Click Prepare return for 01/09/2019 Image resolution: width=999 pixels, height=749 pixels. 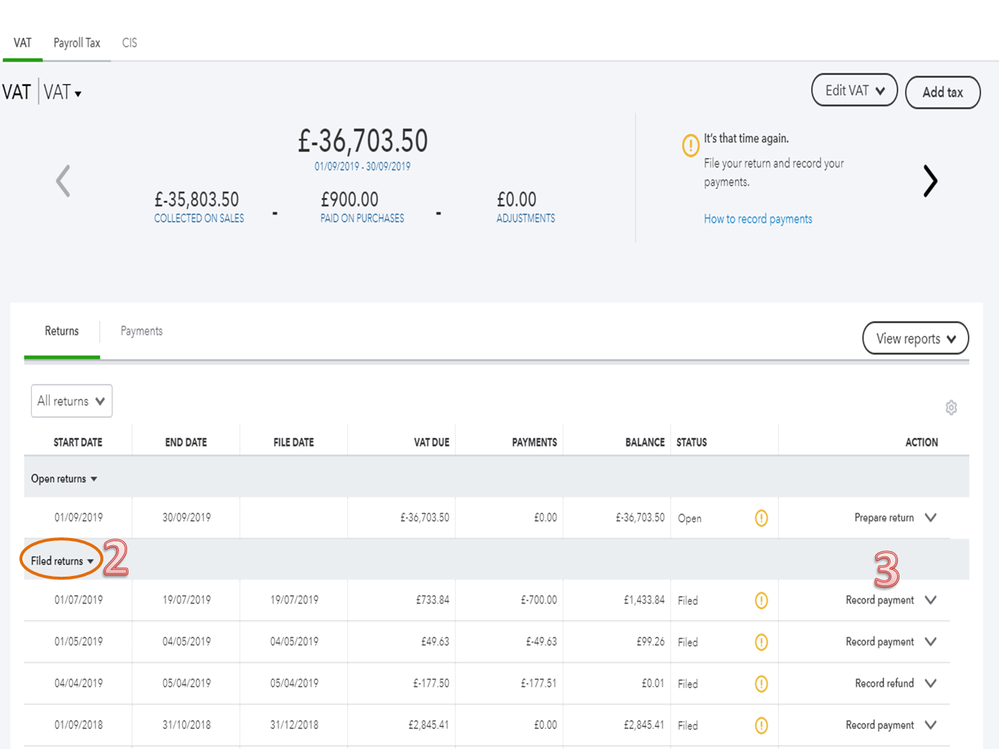click(884, 518)
